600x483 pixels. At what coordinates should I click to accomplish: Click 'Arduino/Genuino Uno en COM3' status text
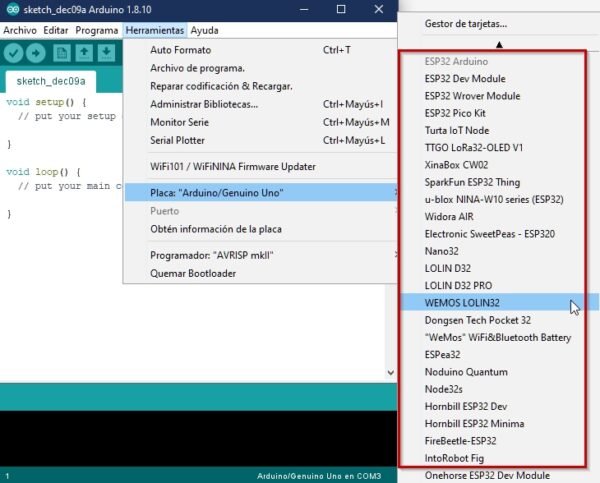pos(319,476)
